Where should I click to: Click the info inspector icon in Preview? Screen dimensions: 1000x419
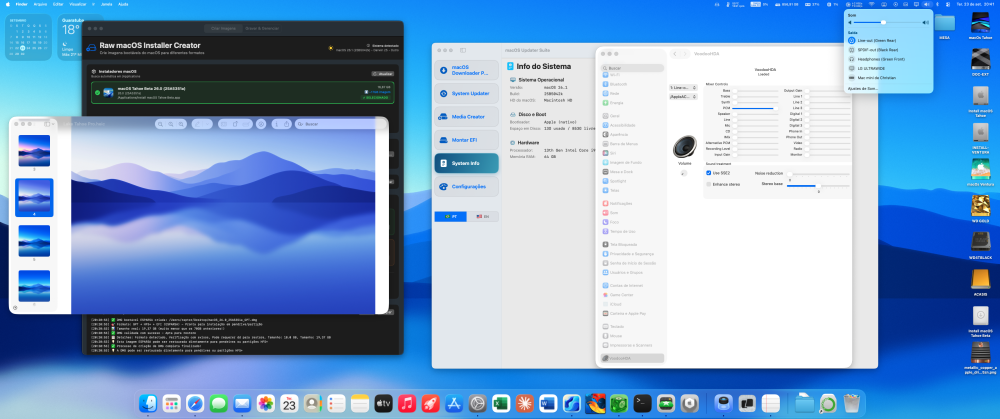(x=276, y=124)
